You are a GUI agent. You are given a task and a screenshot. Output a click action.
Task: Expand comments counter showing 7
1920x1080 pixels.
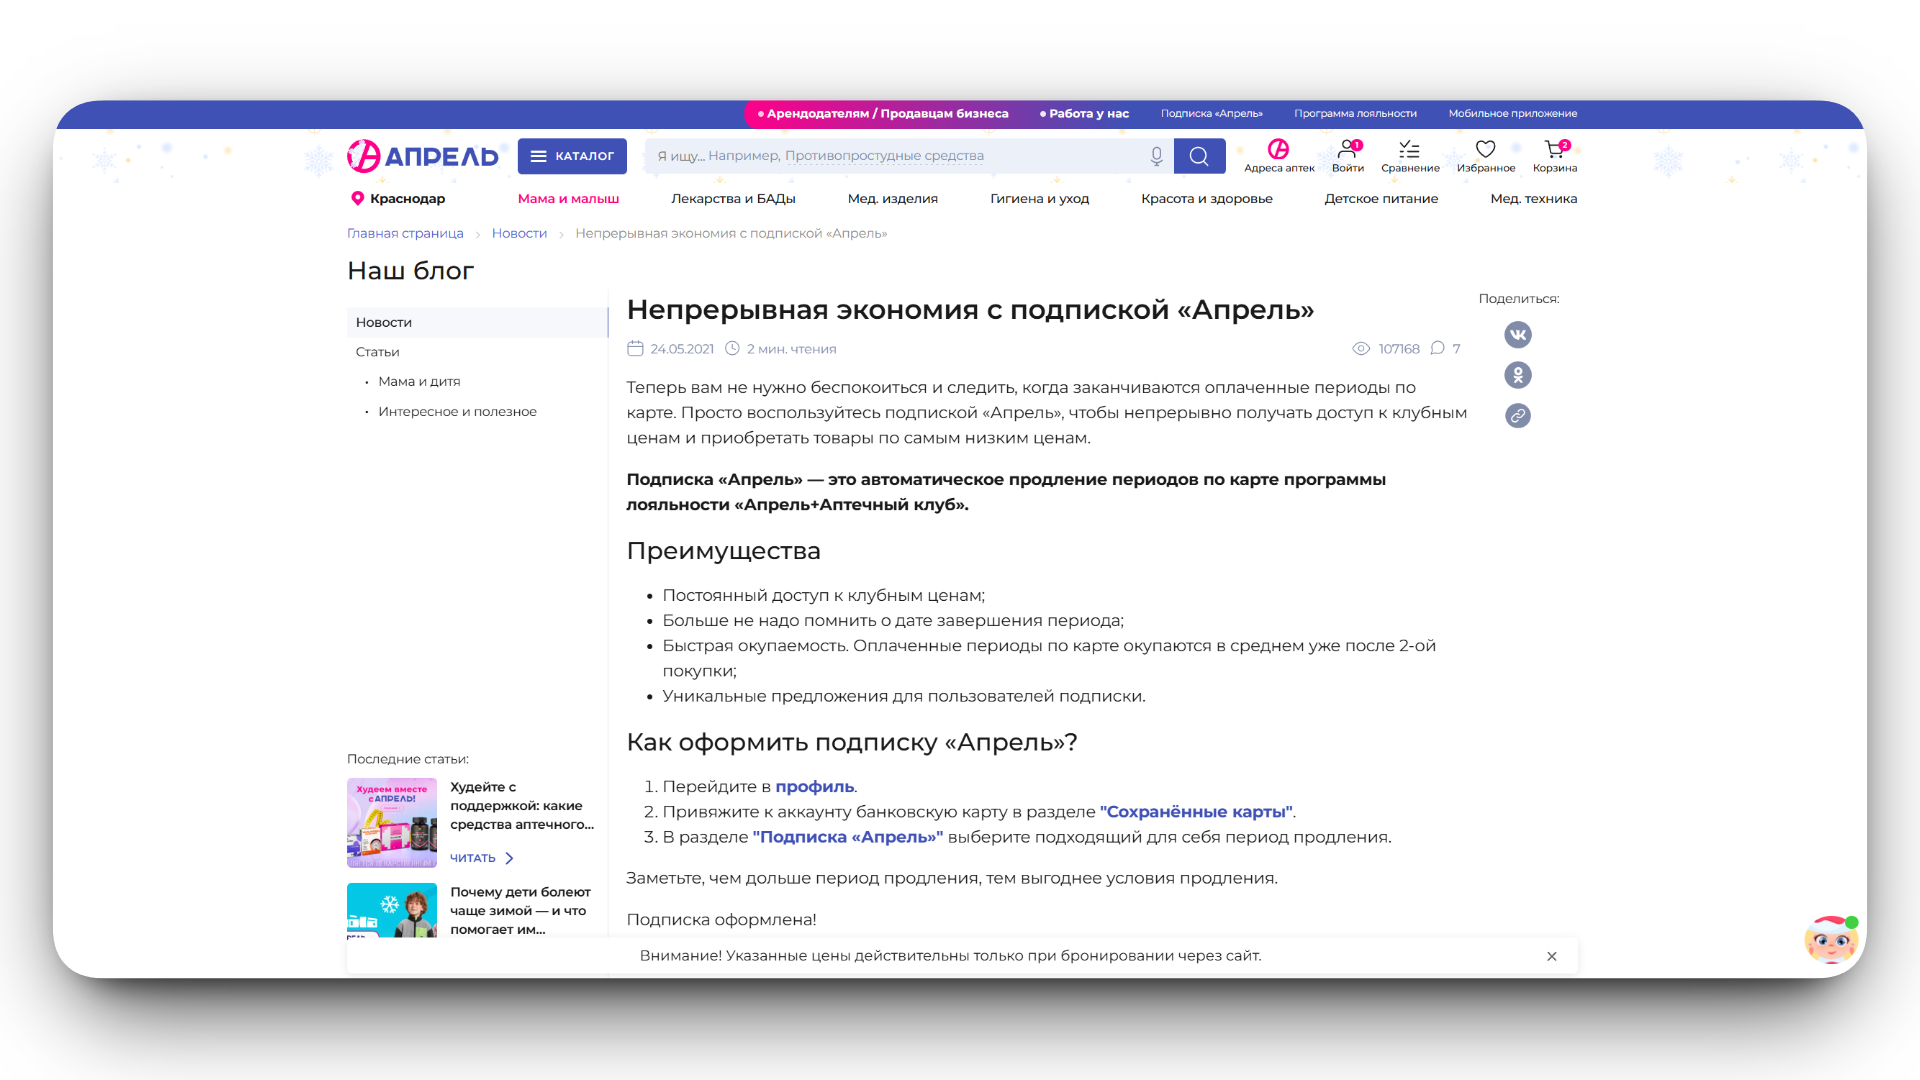1446,348
